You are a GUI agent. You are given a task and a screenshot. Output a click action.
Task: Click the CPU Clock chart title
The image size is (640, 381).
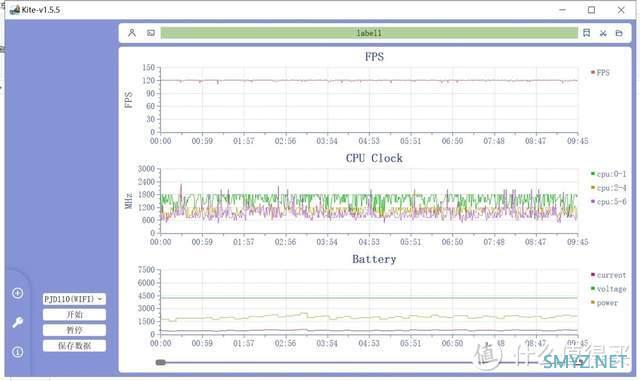(x=374, y=158)
